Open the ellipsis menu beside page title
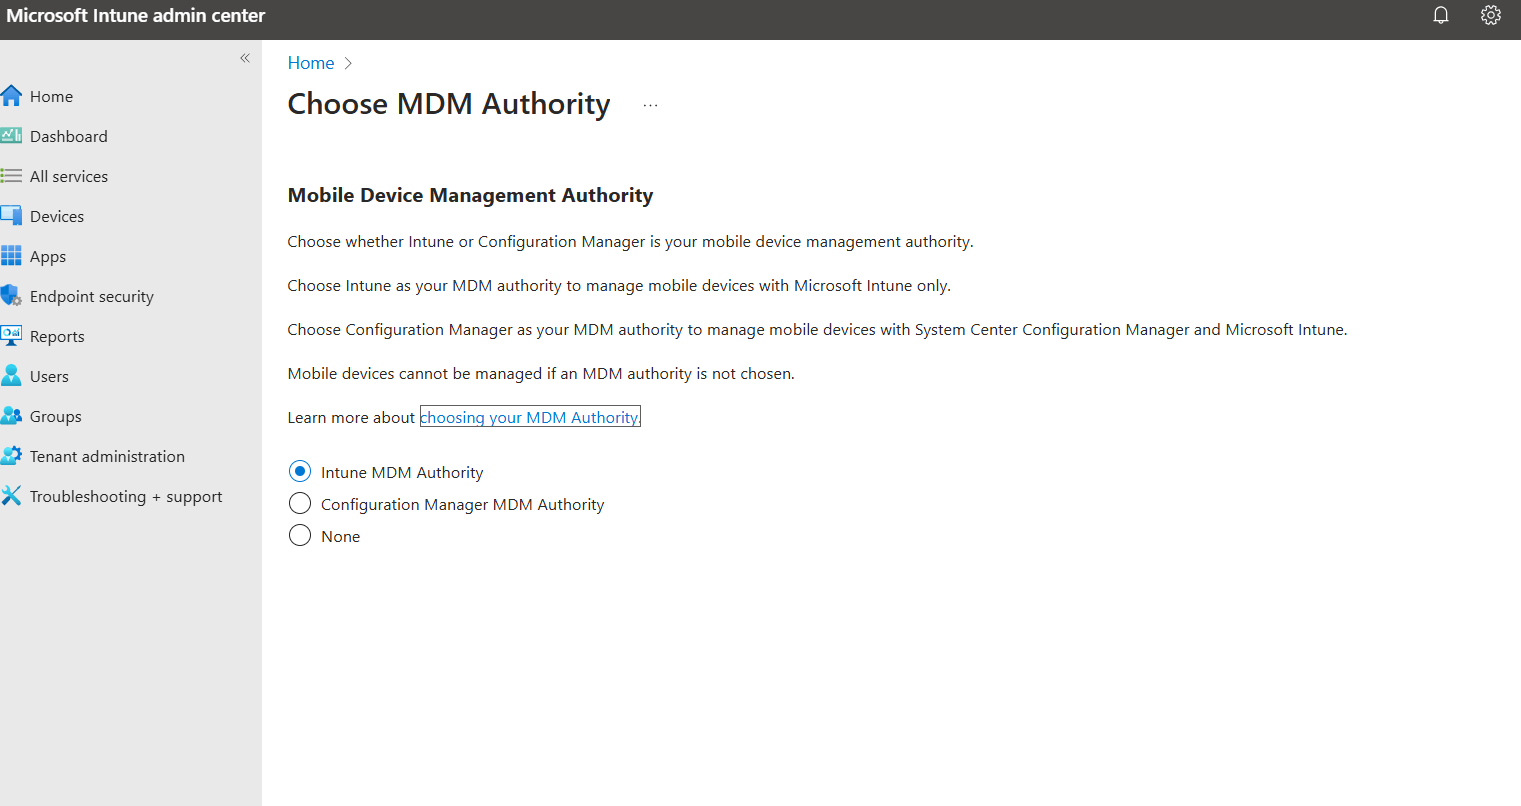Screen dimensions: 1521x806 point(650,105)
